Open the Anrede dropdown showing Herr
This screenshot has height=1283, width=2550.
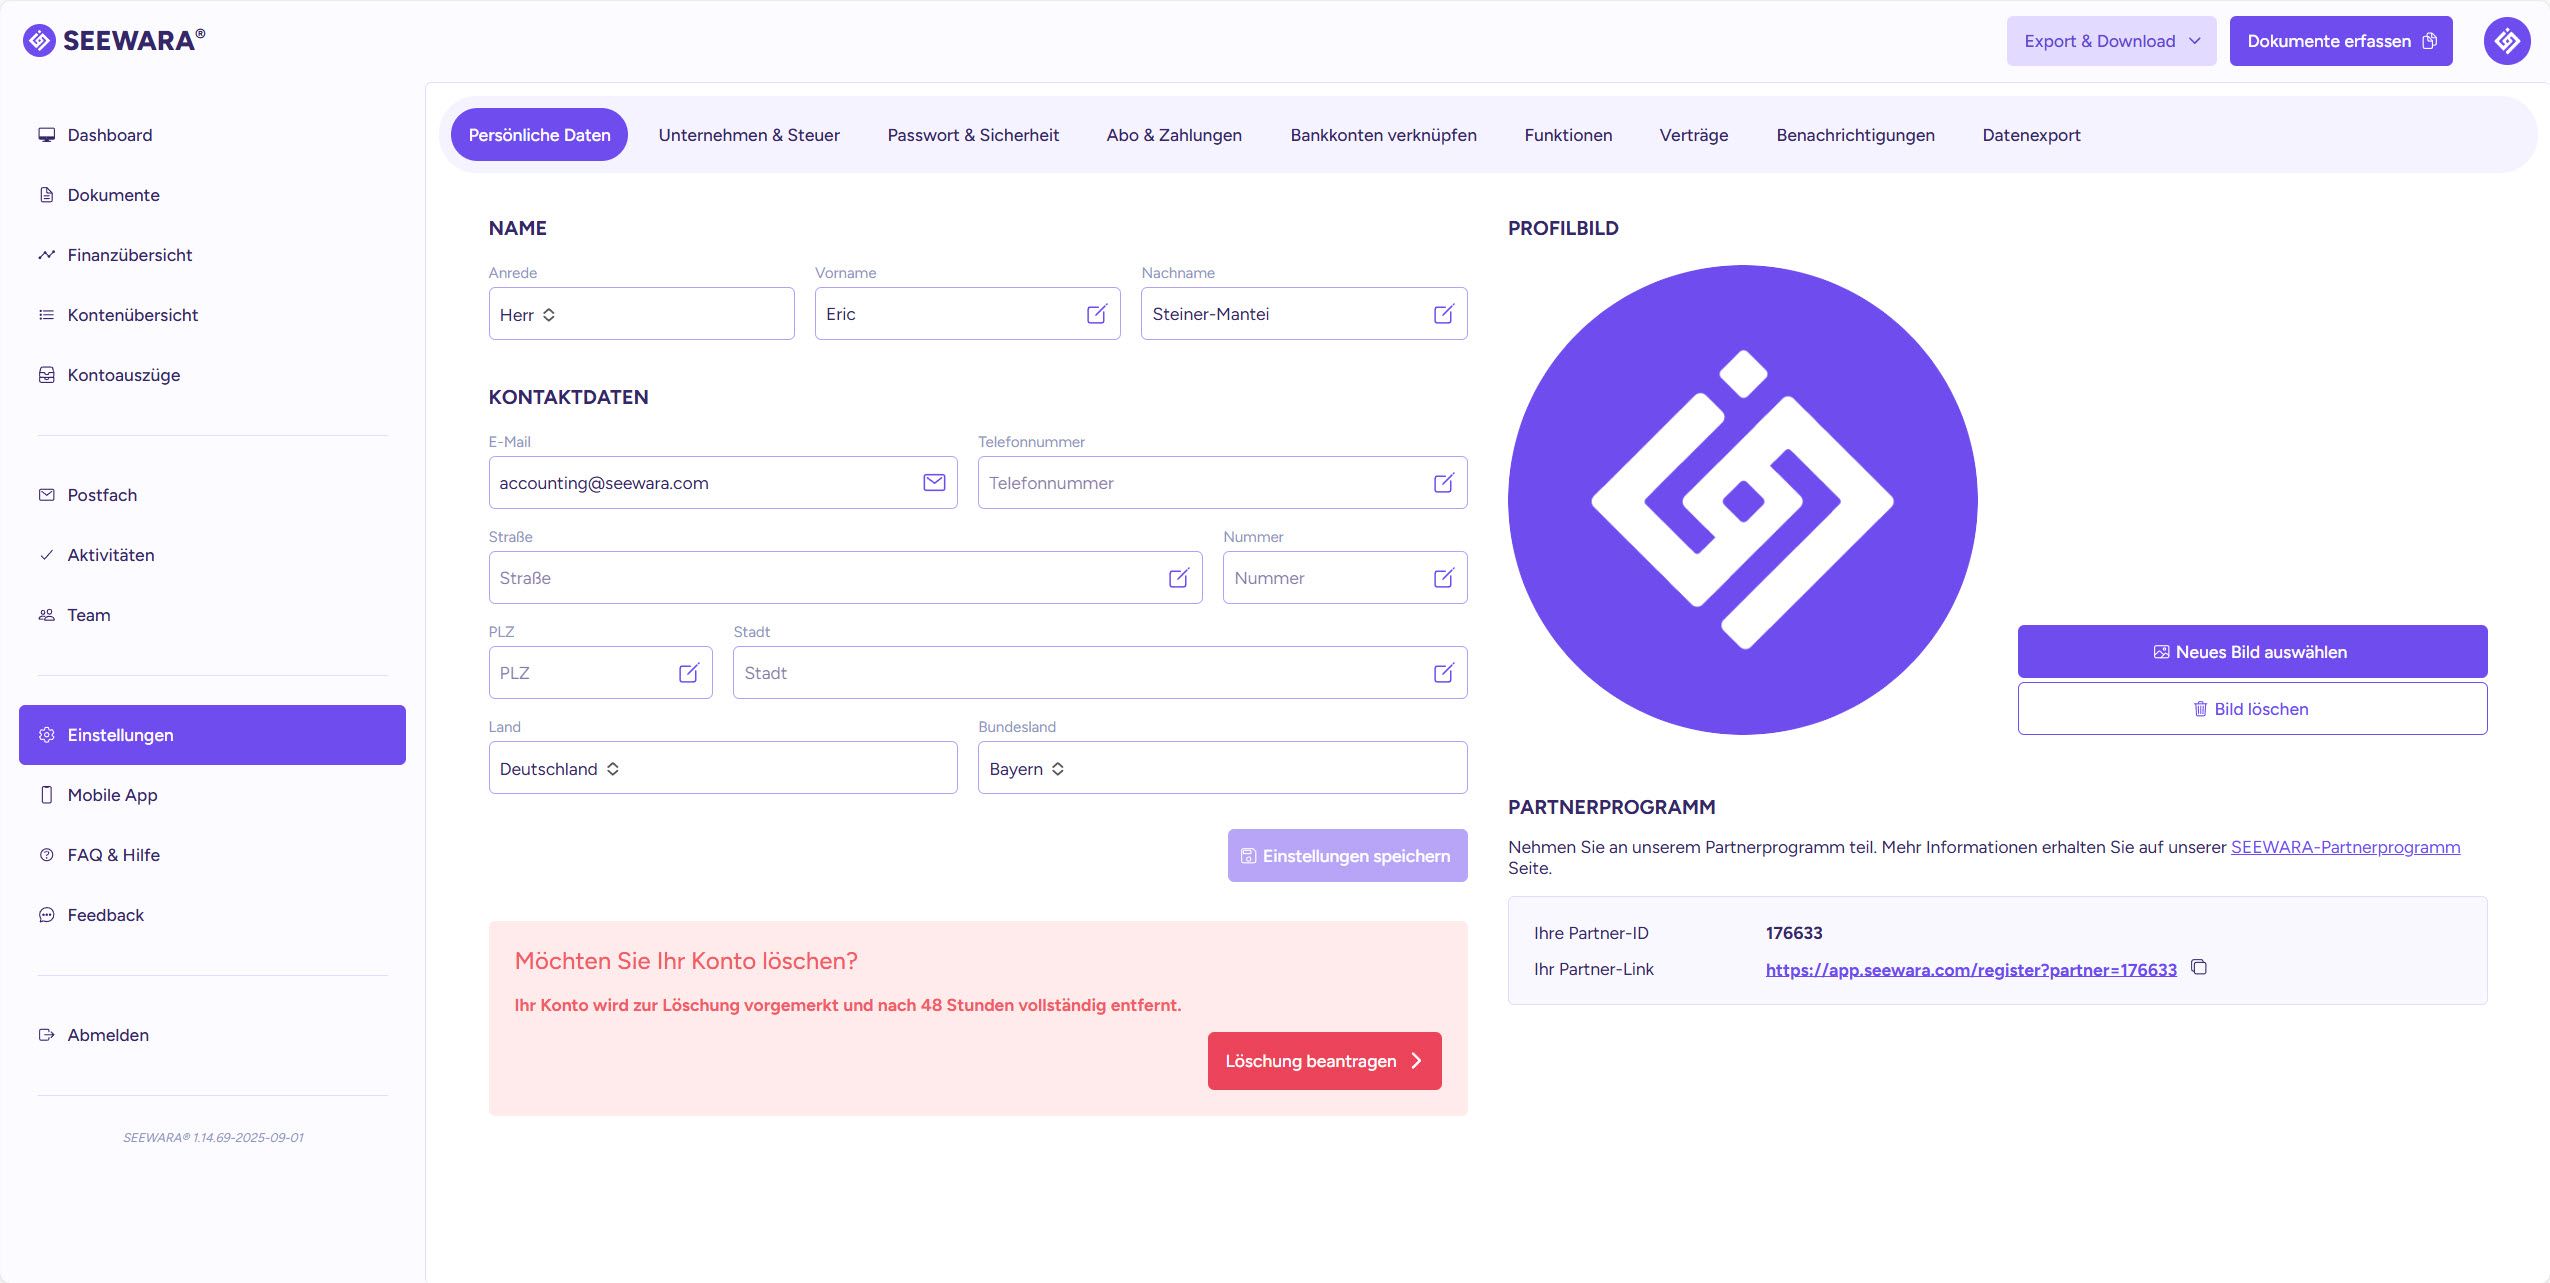click(640, 314)
